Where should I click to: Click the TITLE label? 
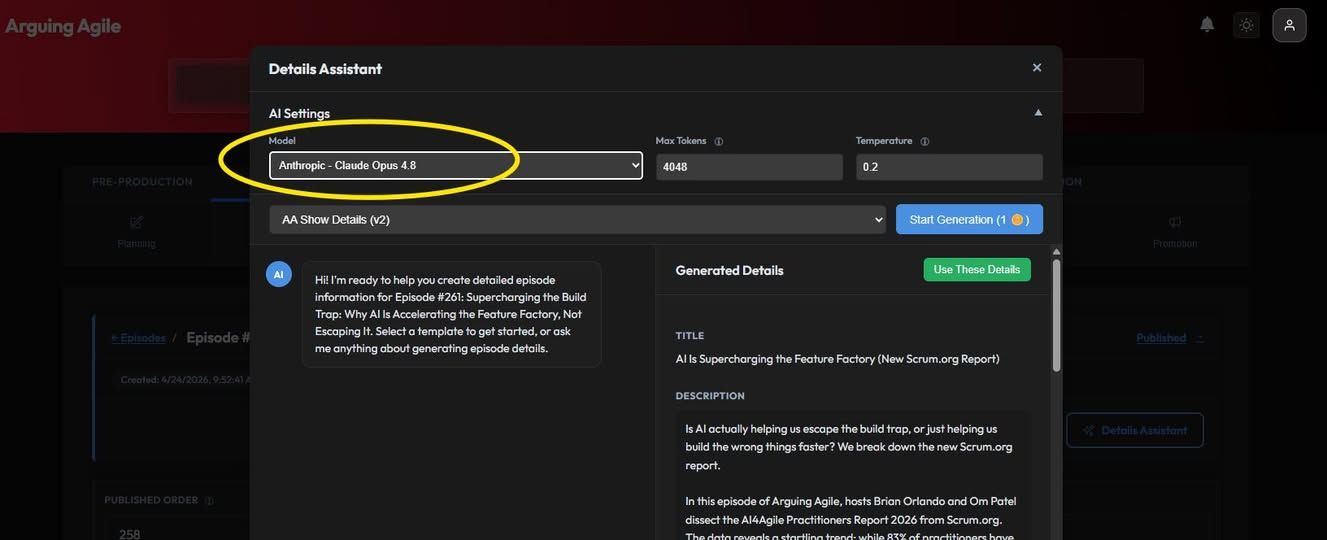(x=690, y=336)
